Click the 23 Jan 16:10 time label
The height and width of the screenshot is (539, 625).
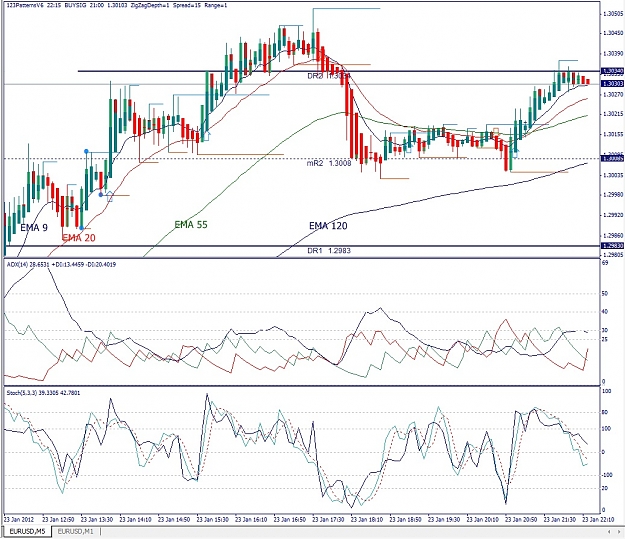tap(251, 520)
